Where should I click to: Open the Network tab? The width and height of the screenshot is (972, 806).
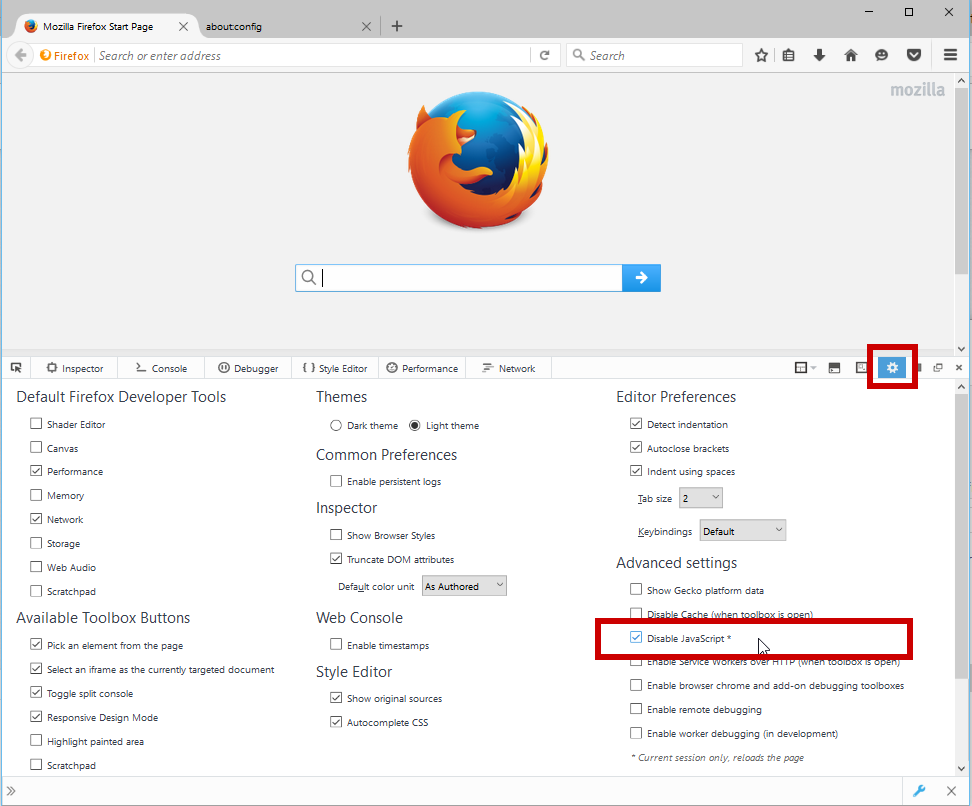(x=508, y=368)
